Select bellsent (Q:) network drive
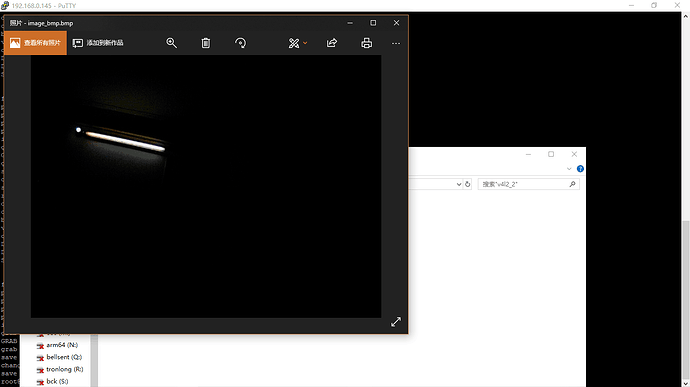Viewport: 690px width, 387px height. coord(60,357)
